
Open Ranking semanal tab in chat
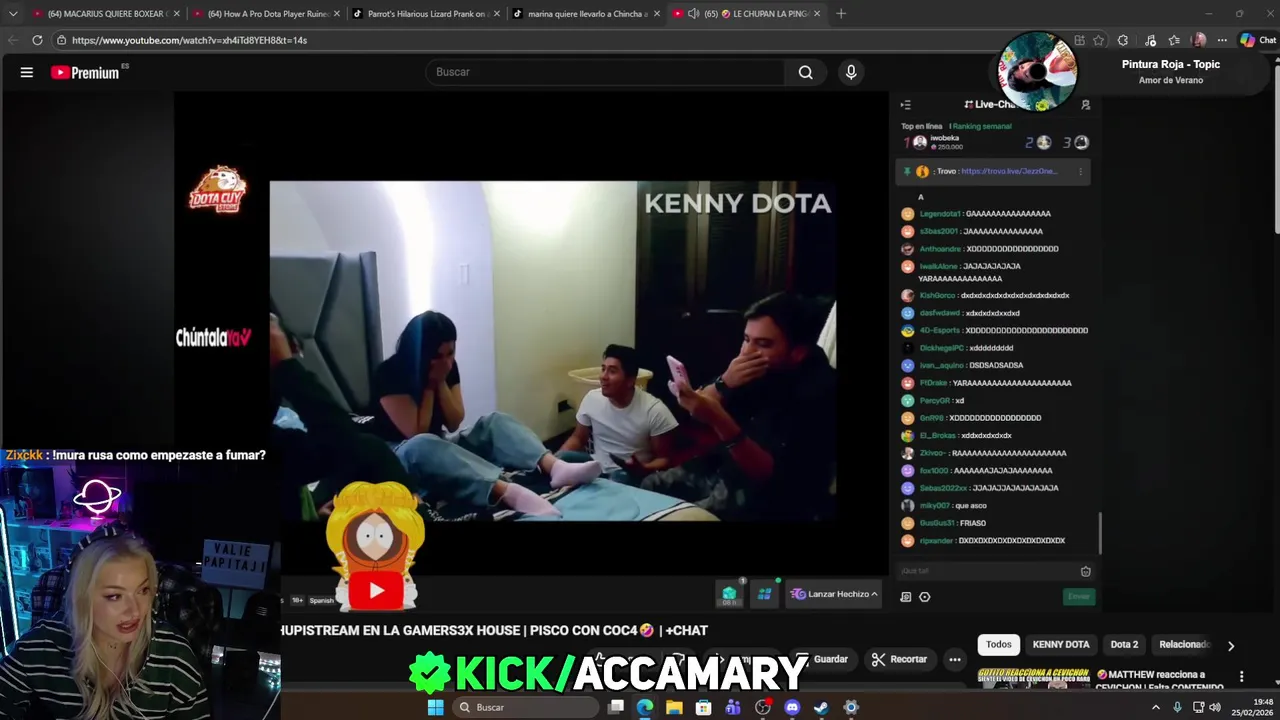(982, 126)
